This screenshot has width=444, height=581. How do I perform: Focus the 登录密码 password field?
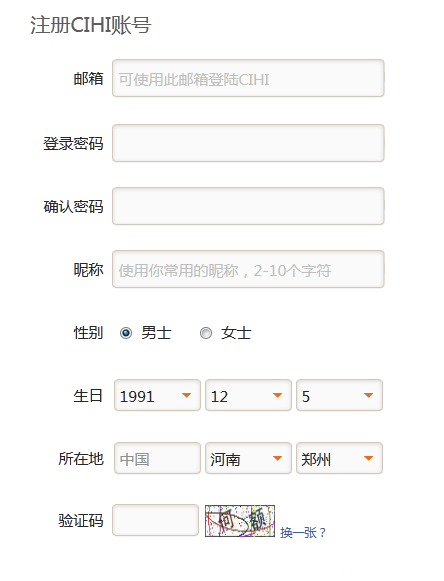[x=248, y=143]
